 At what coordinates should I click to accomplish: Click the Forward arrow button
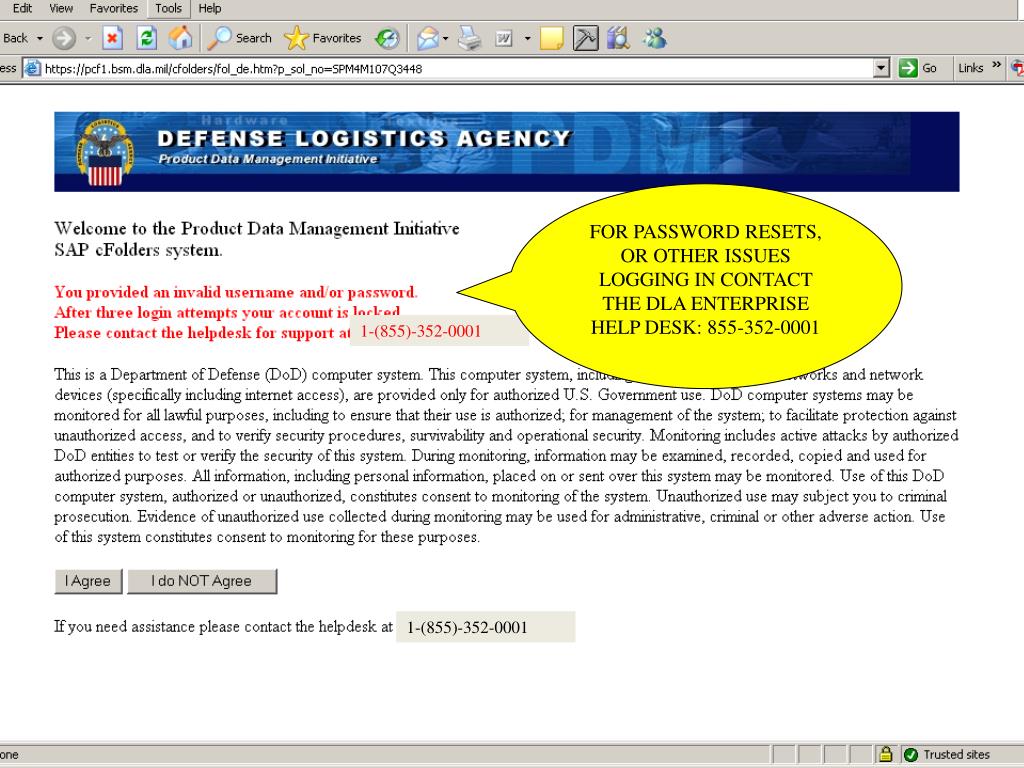pos(64,39)
